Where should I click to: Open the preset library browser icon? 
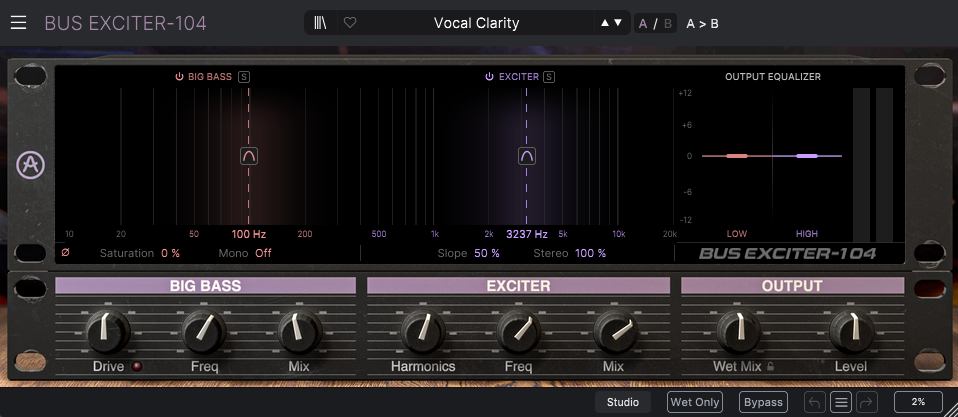pyautogui.click(x=320, y=23)
